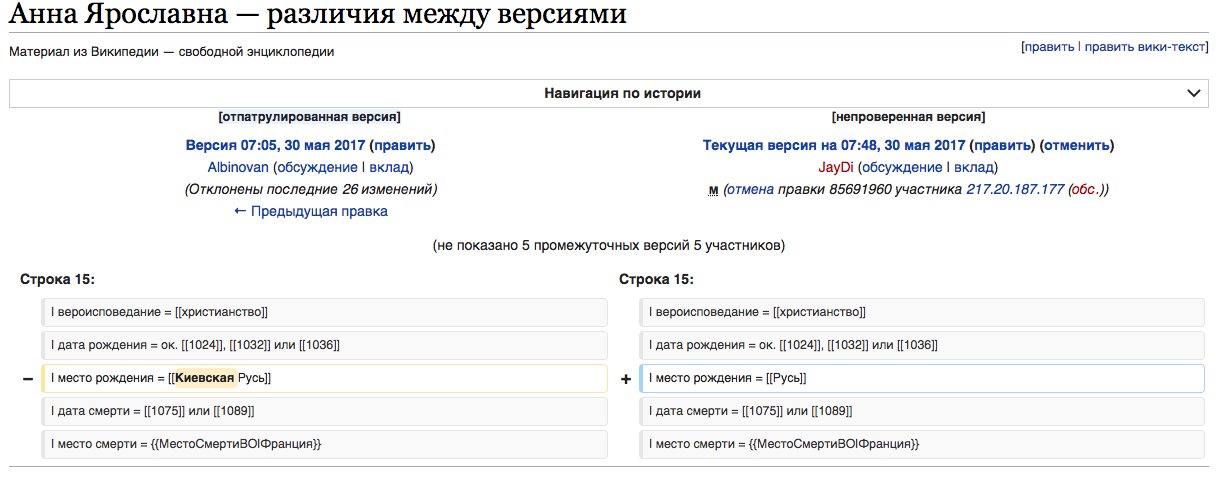The height and width of the screenshot is (479, 1222).
Task: Click left вероисповедание = [[христианство]] line
Action: click(324, 312)
